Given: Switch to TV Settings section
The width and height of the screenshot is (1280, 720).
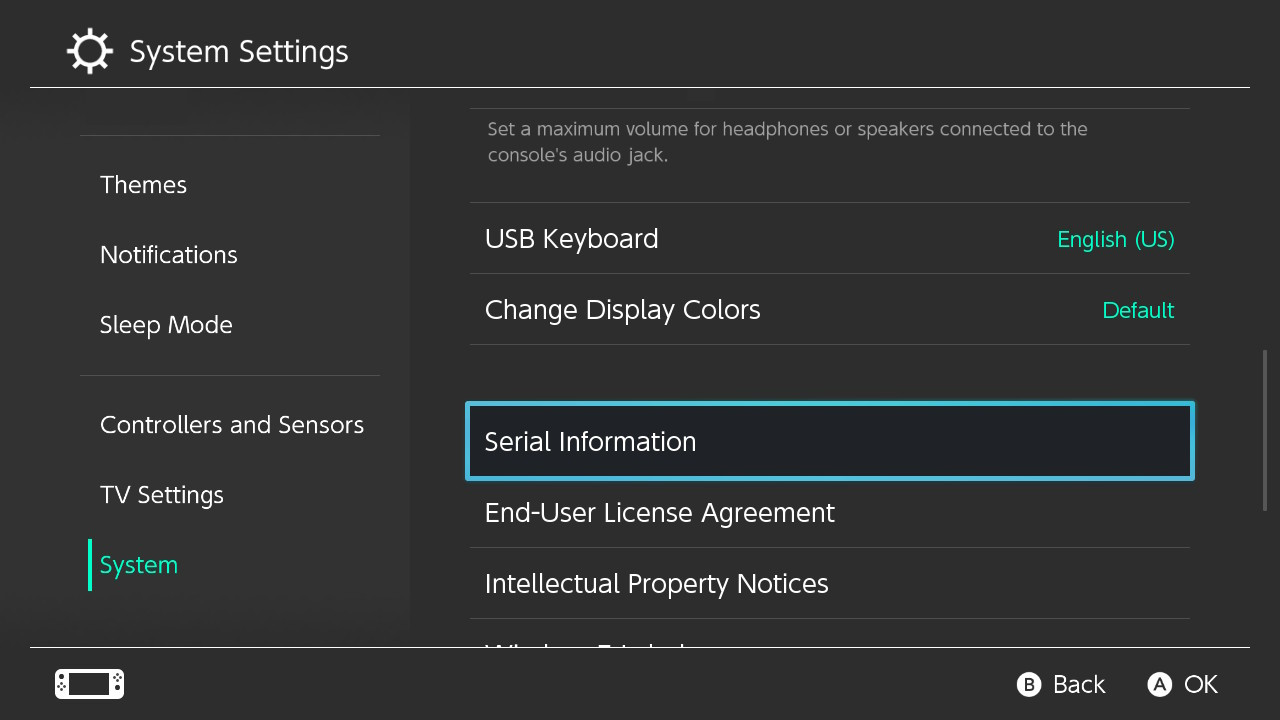Looking at the screenshot, I should pos(161,494).
